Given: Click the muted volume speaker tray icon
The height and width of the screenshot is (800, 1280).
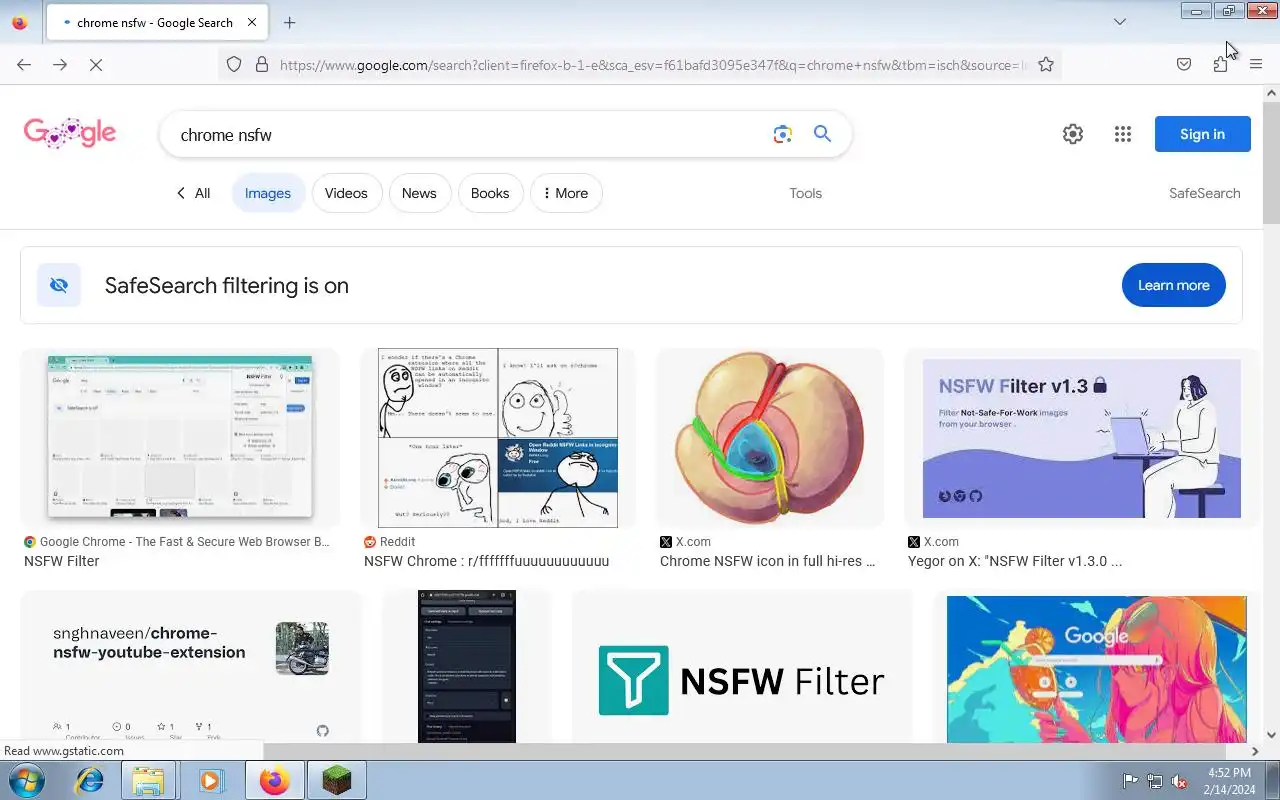Looking at the screenshot, I should (1180, 781).
